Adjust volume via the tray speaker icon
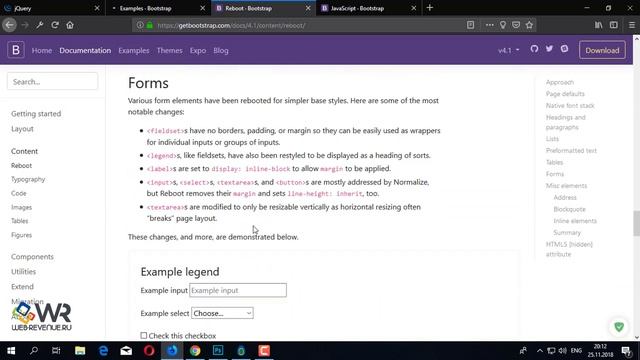The image size is (640, 360). 562,351
